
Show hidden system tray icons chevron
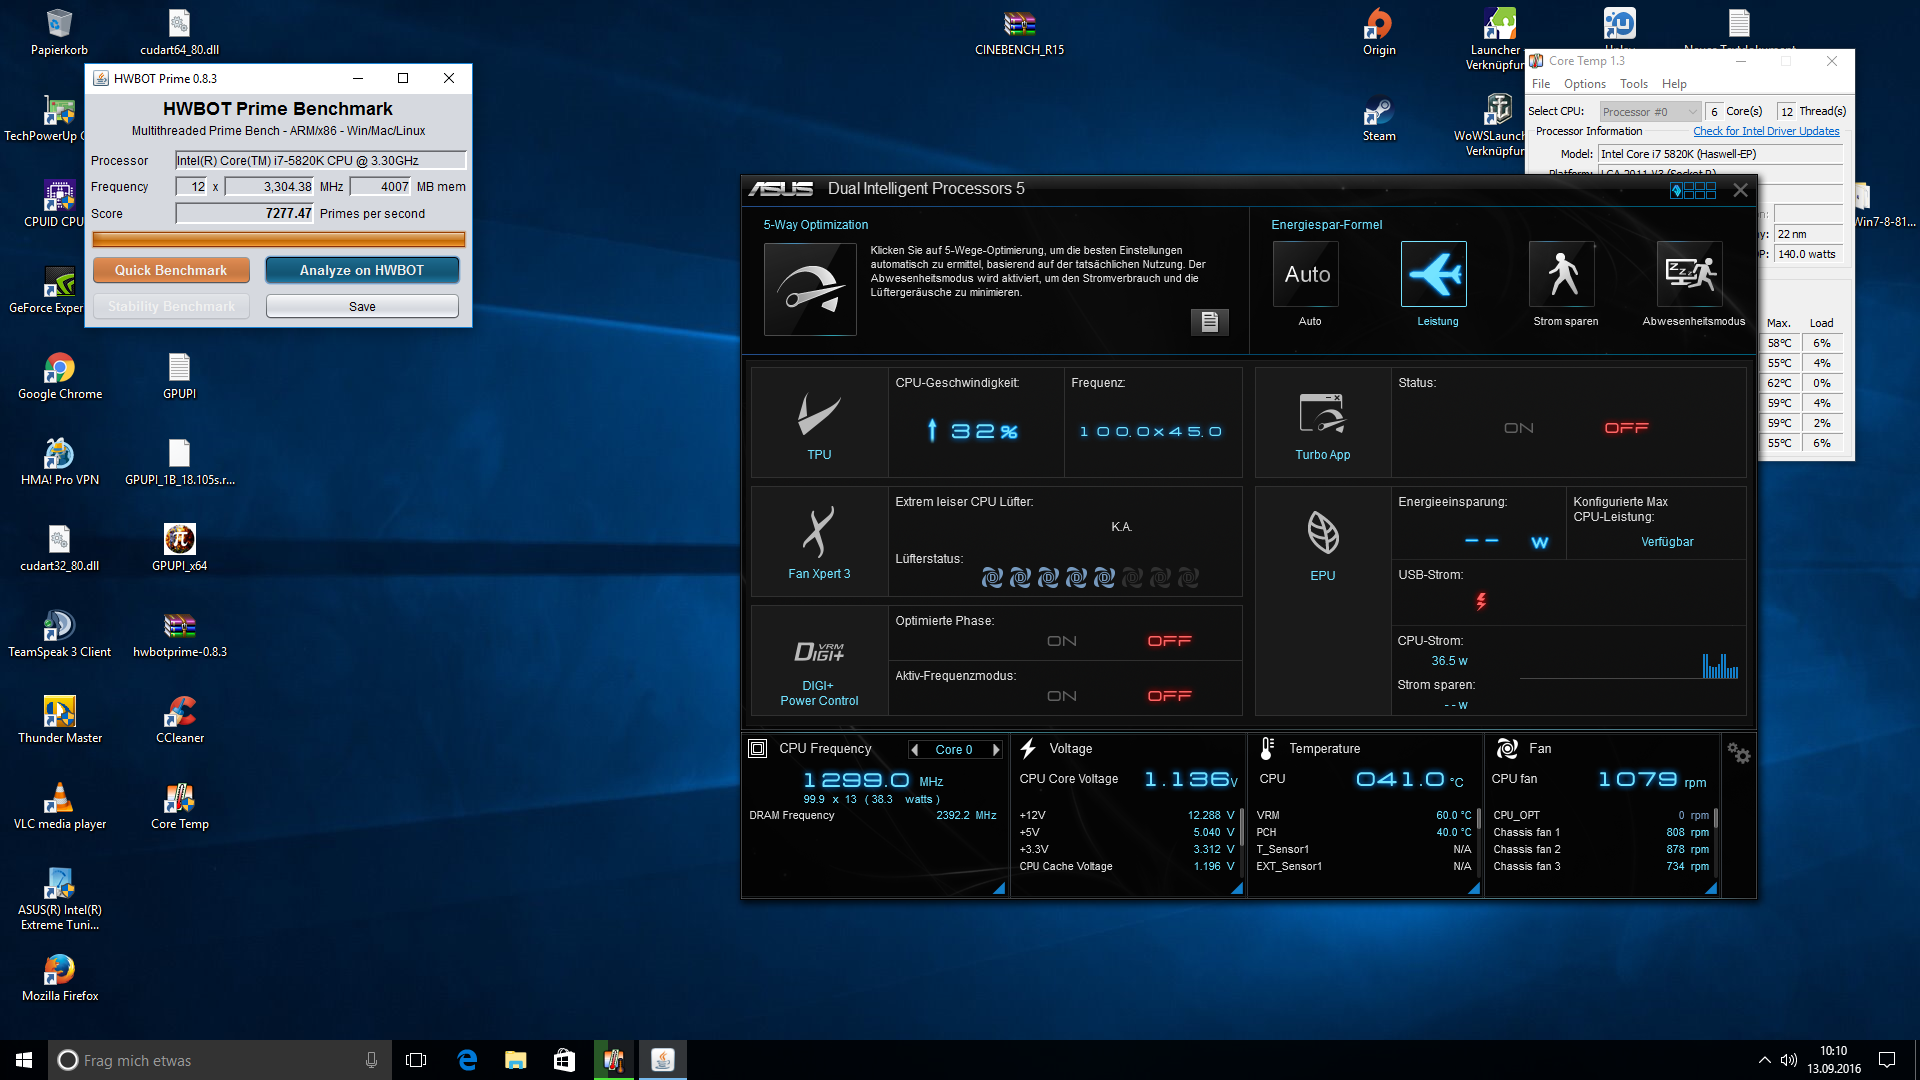pos(1764,1060)
